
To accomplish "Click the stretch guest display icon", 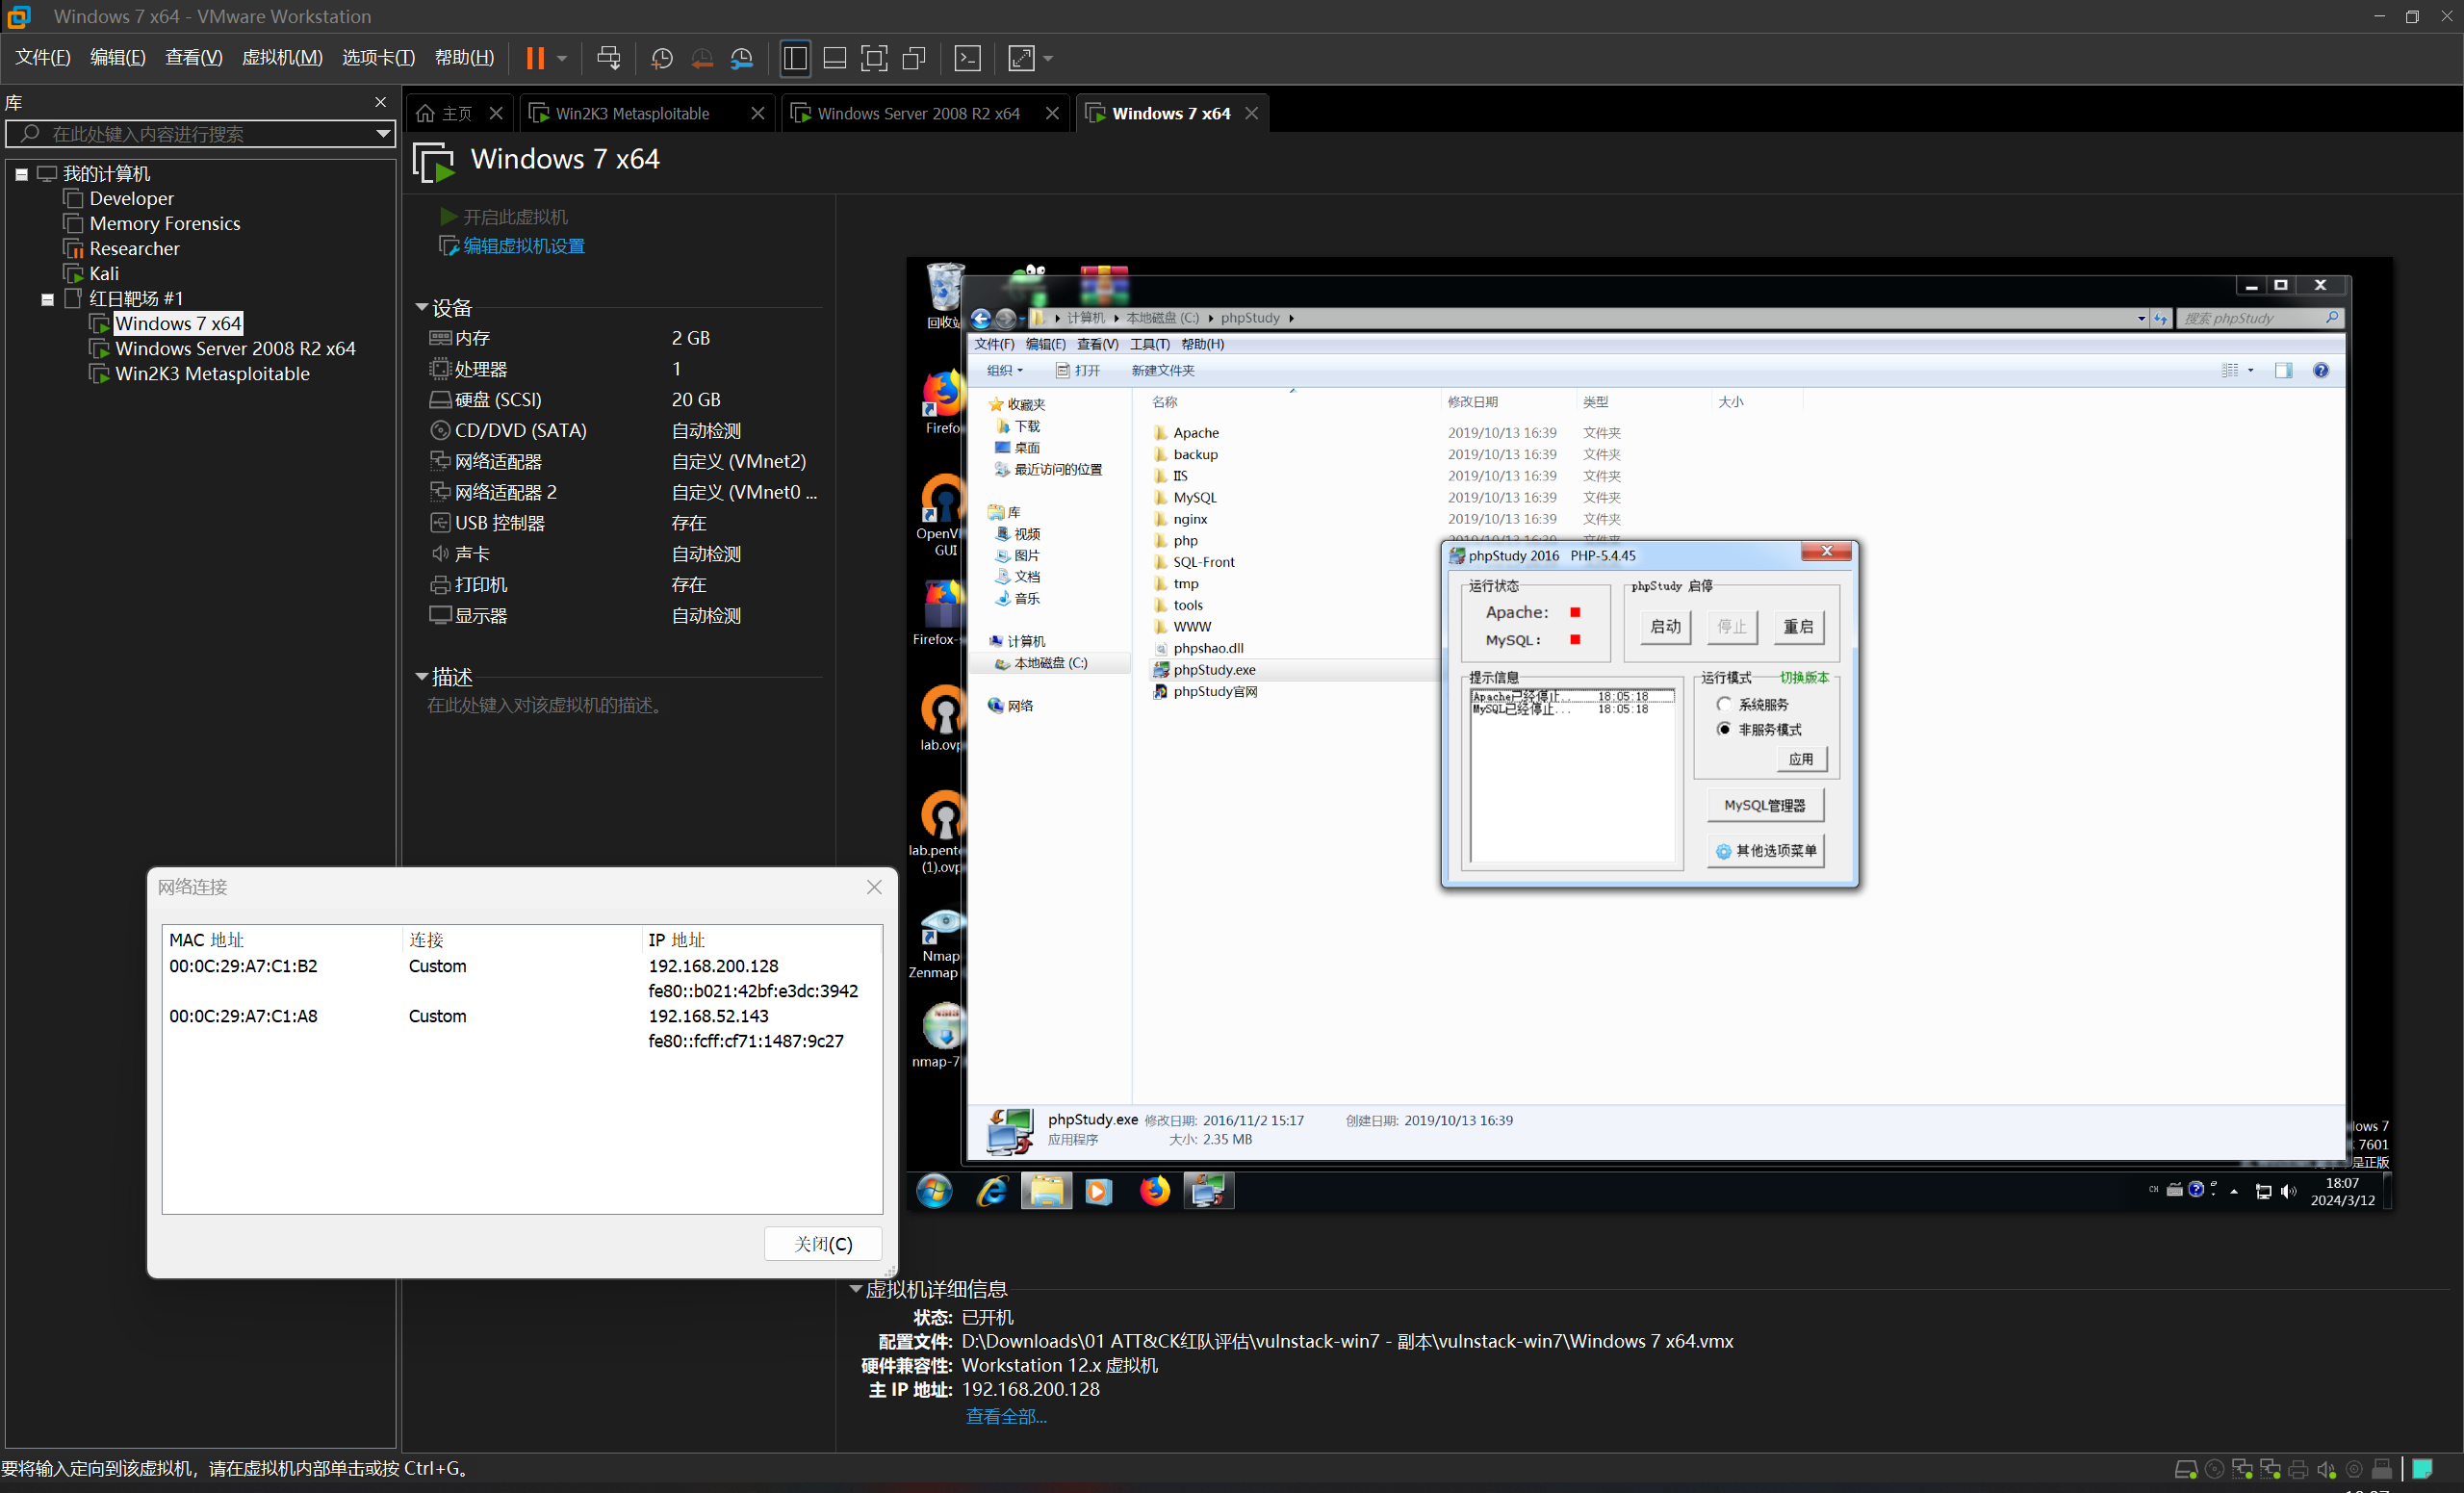I will pos(1021,58).
